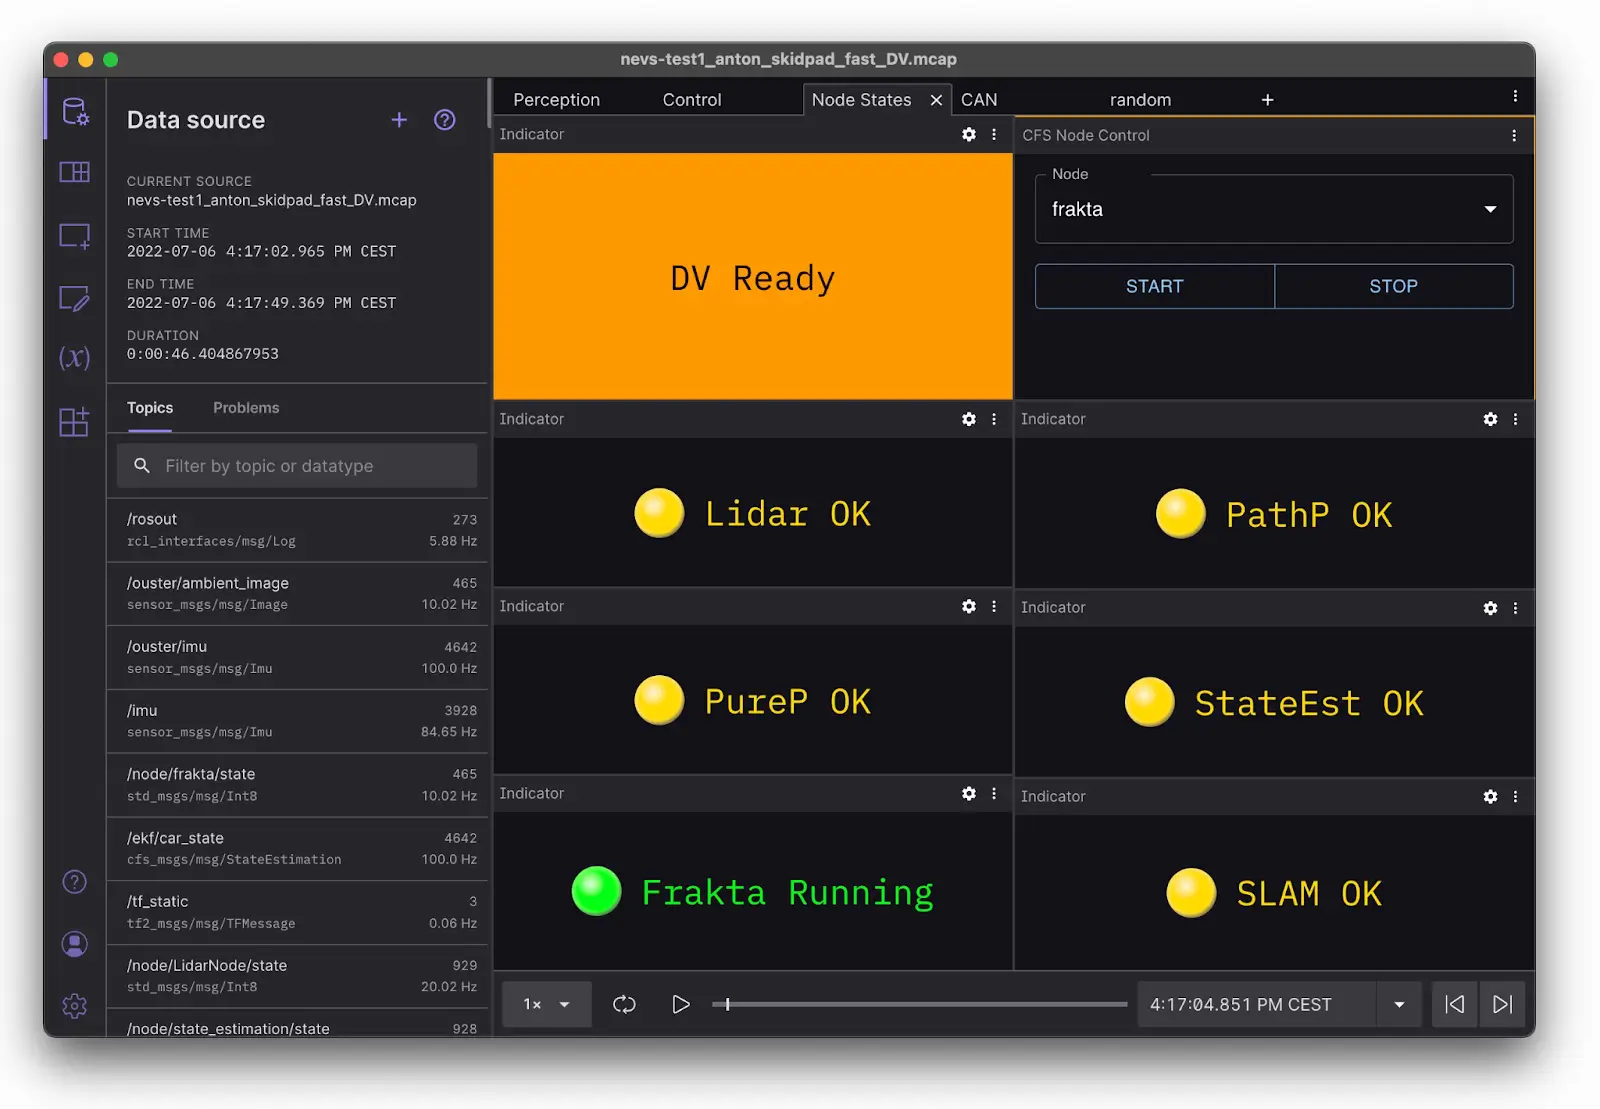Toggle loop playback
Screen dimensions: 1600x1109
coord(624,1004)
